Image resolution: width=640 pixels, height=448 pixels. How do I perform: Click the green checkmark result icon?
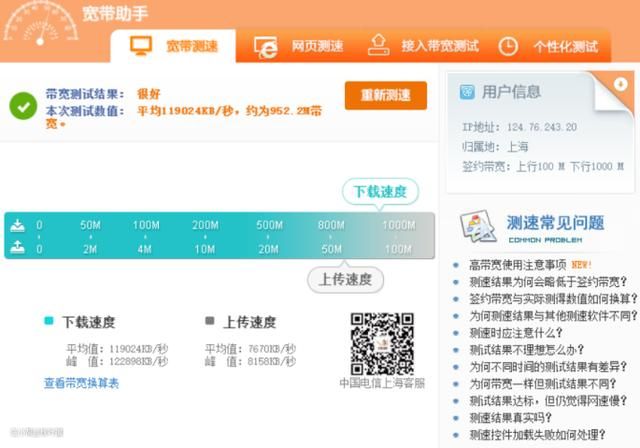tap(23, 105)
